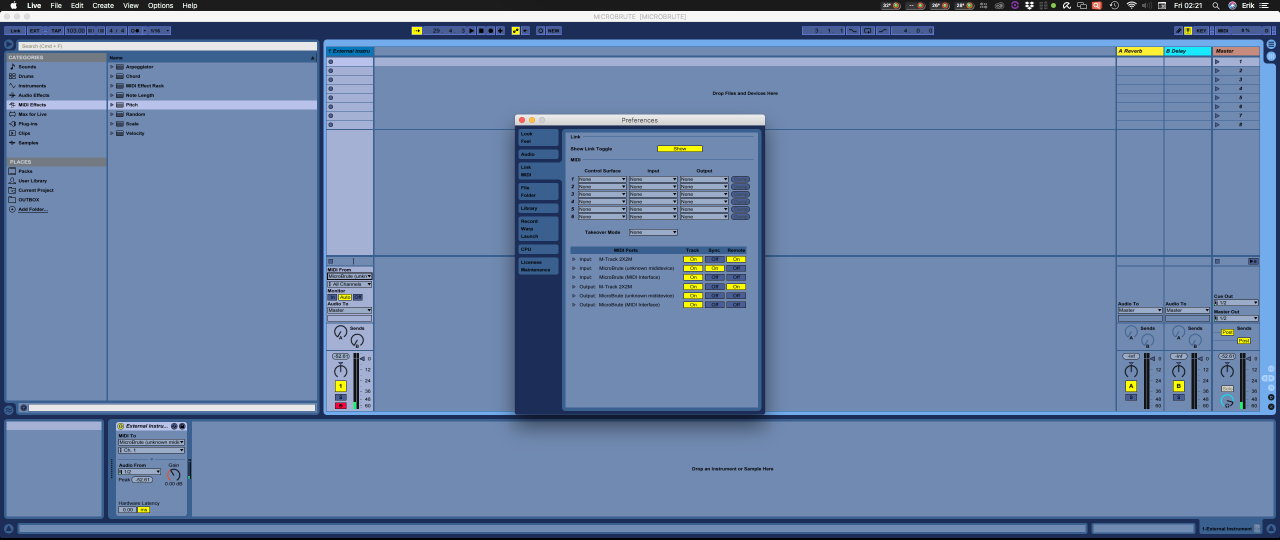Solo the External Instrument track

[x=340, y=397]
